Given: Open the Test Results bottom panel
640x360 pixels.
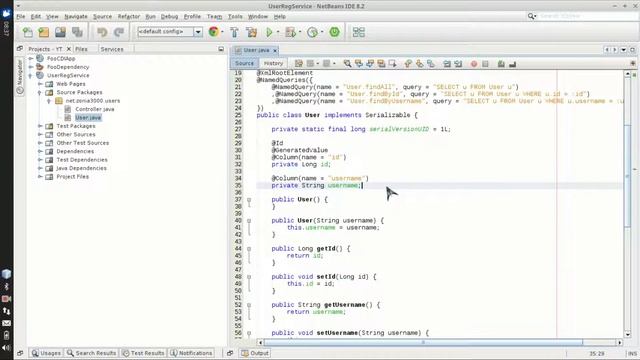Looking at the screenshot, I should [143, 353].
